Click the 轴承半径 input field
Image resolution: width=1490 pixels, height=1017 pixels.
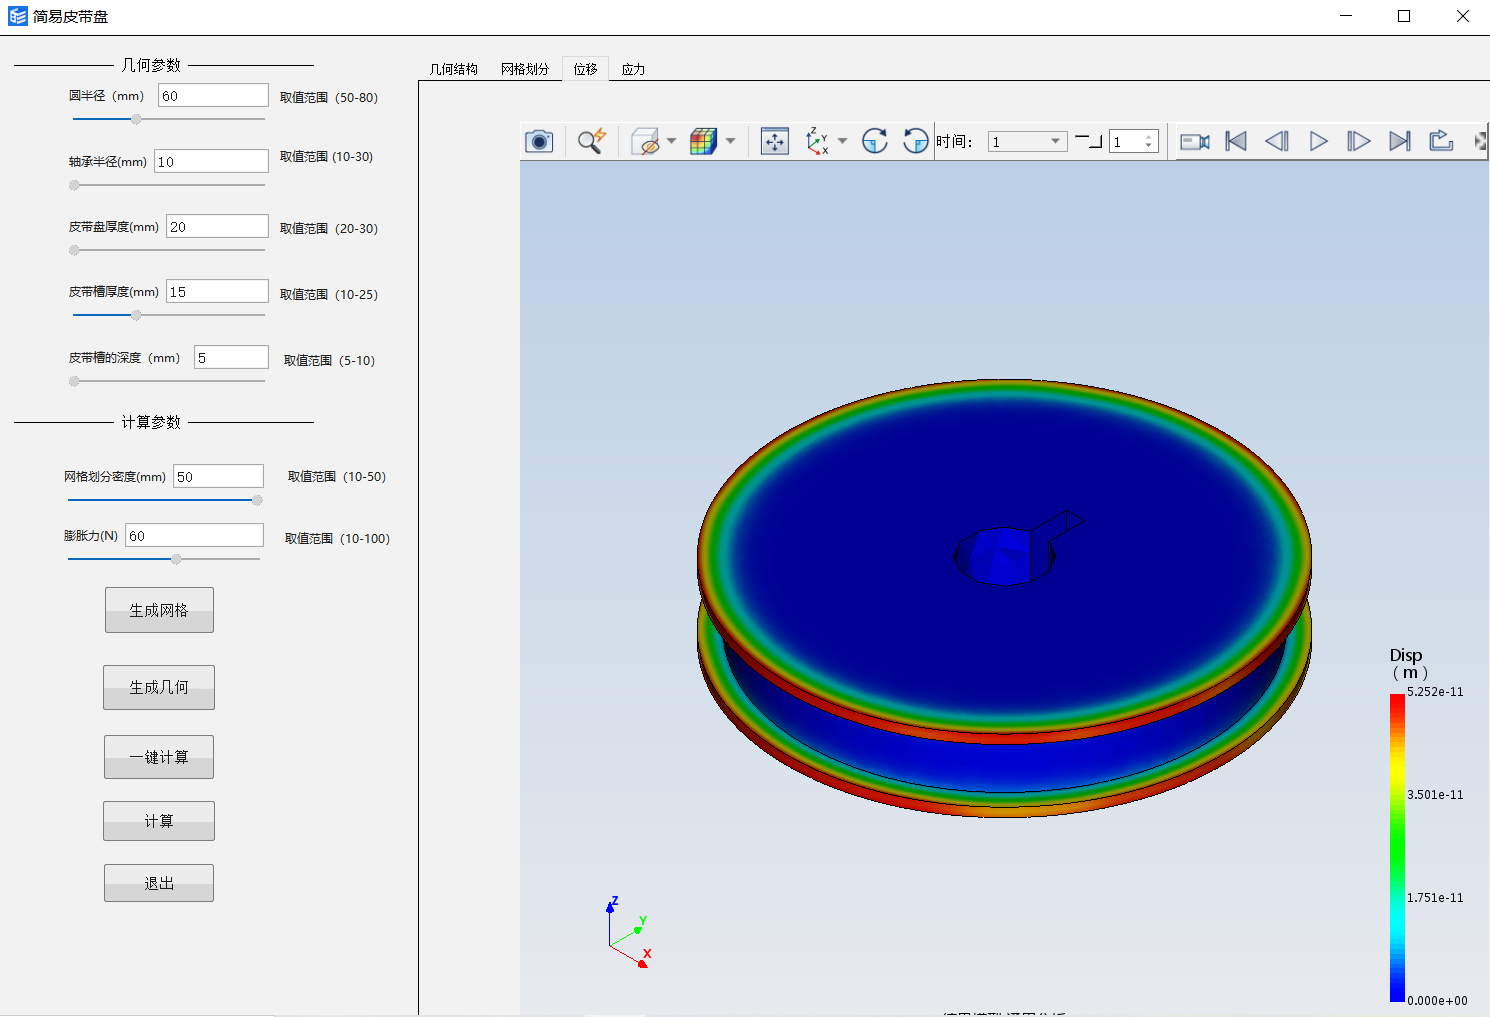click(211, 161)
